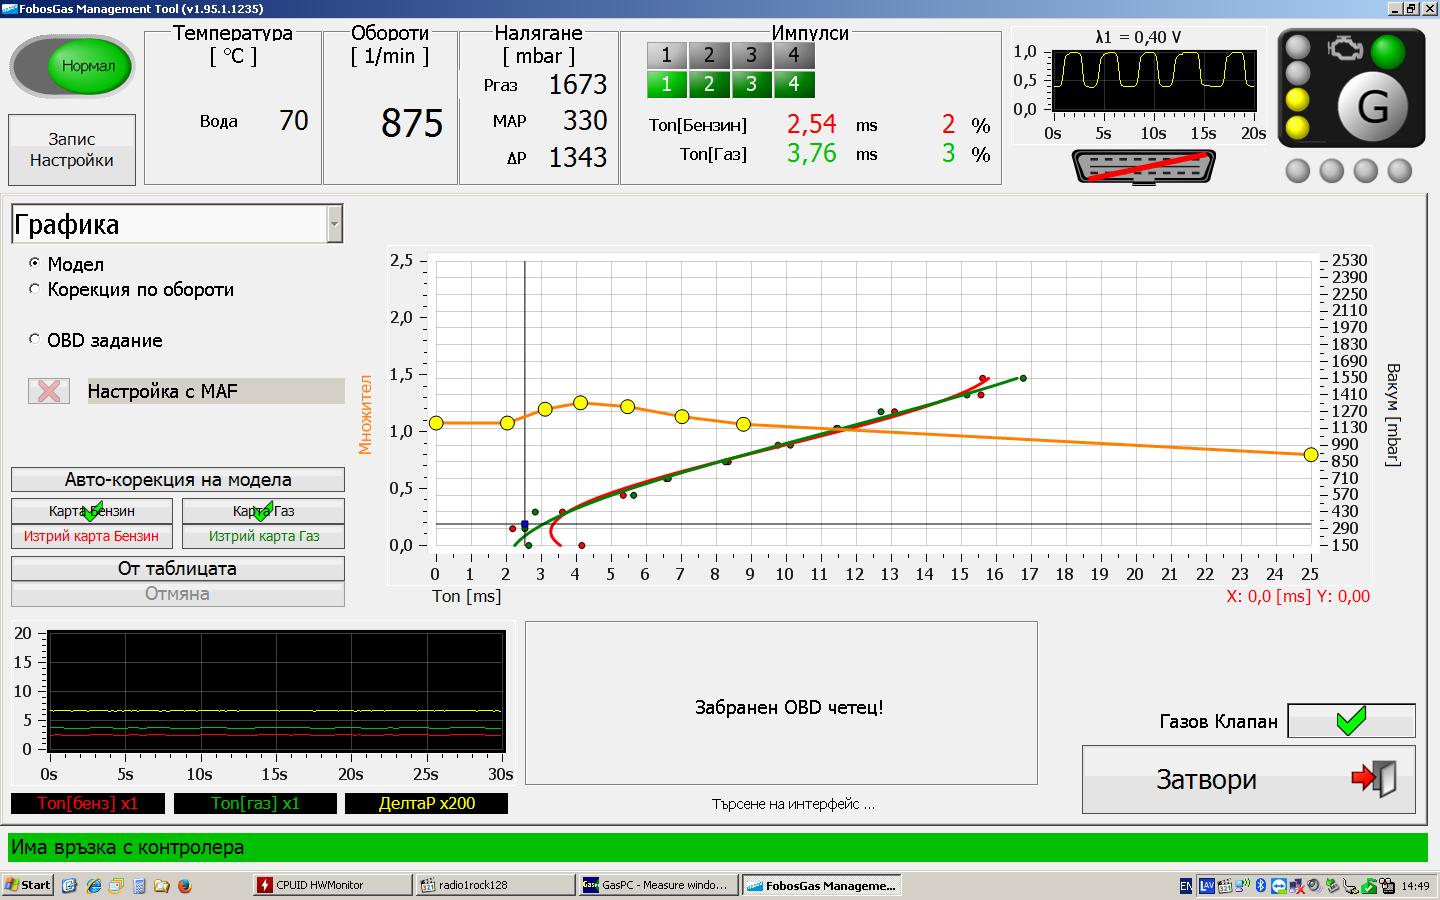Click the crossed-out OBD connector icon
Viewport: 1440px width, 900px height.
tap(1144, 167)
